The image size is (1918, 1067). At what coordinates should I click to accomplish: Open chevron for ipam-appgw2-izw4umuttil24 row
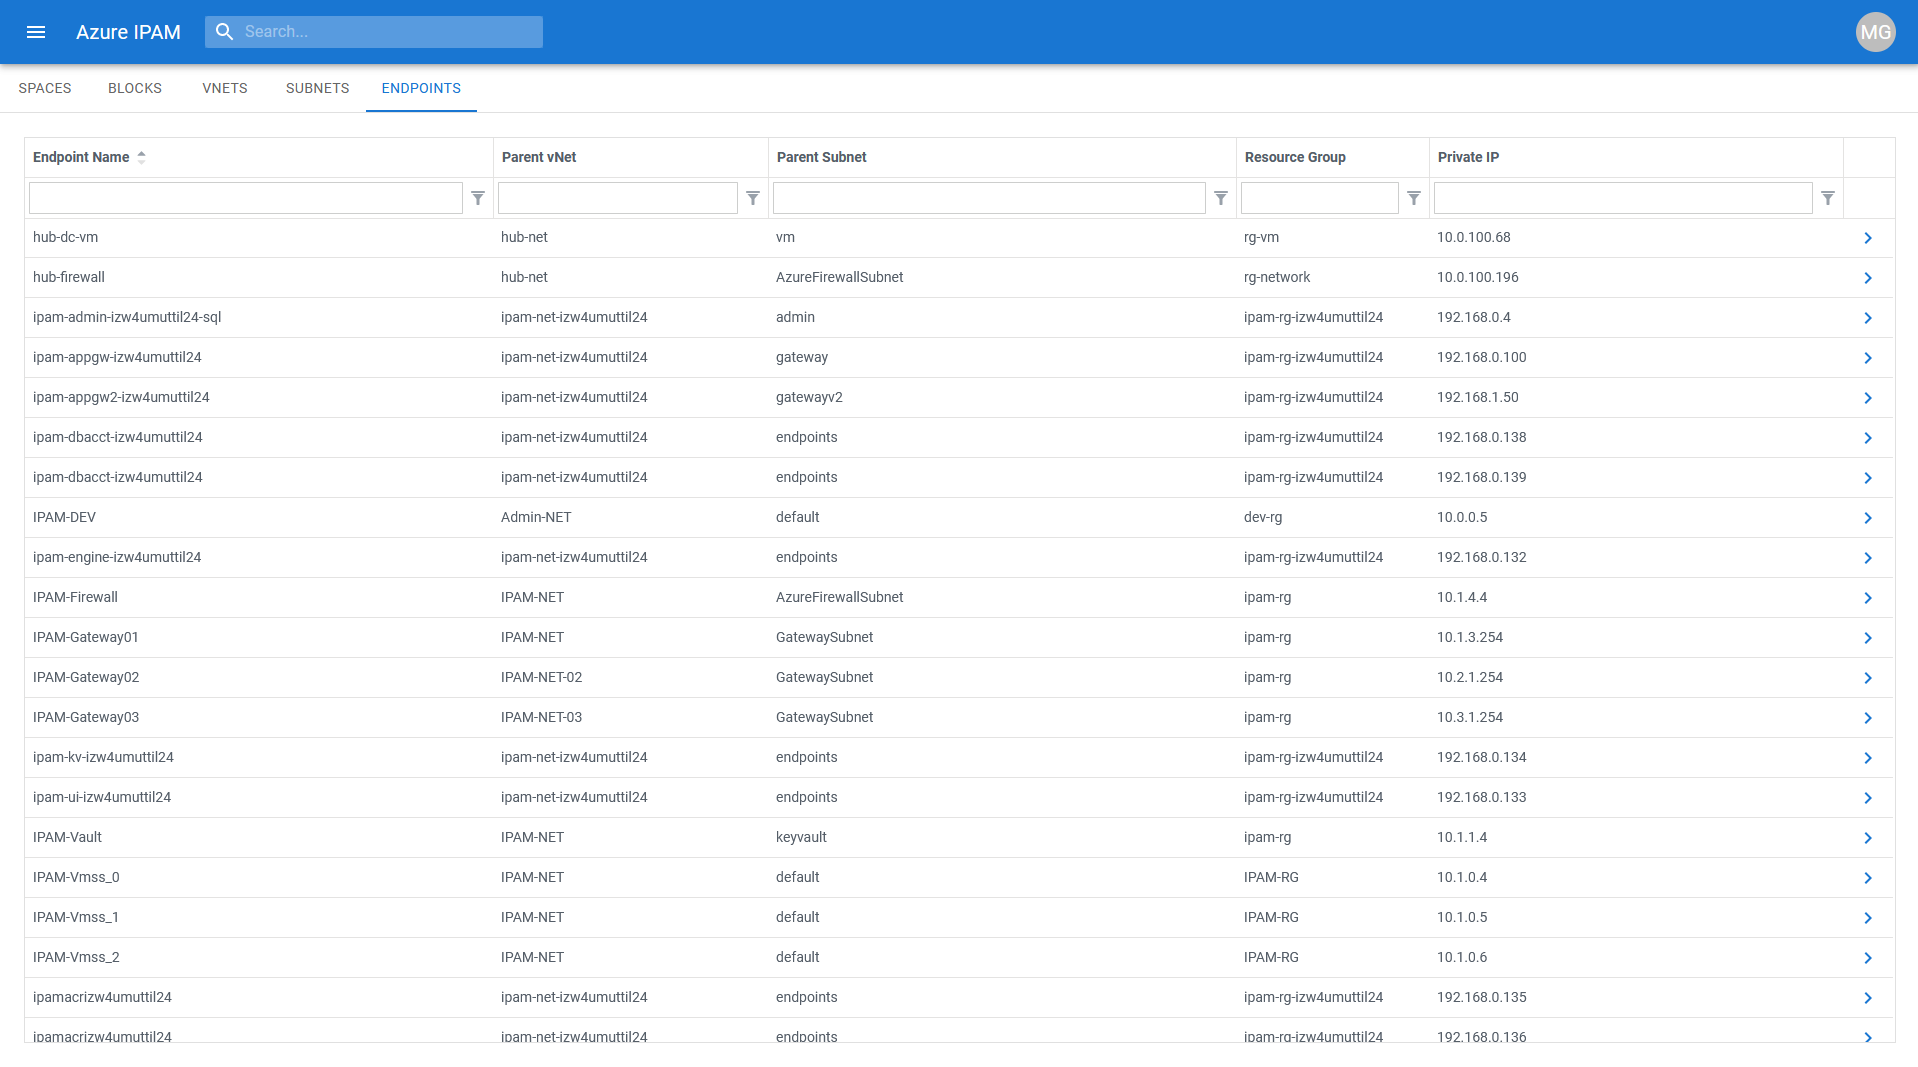(1868, 398)
